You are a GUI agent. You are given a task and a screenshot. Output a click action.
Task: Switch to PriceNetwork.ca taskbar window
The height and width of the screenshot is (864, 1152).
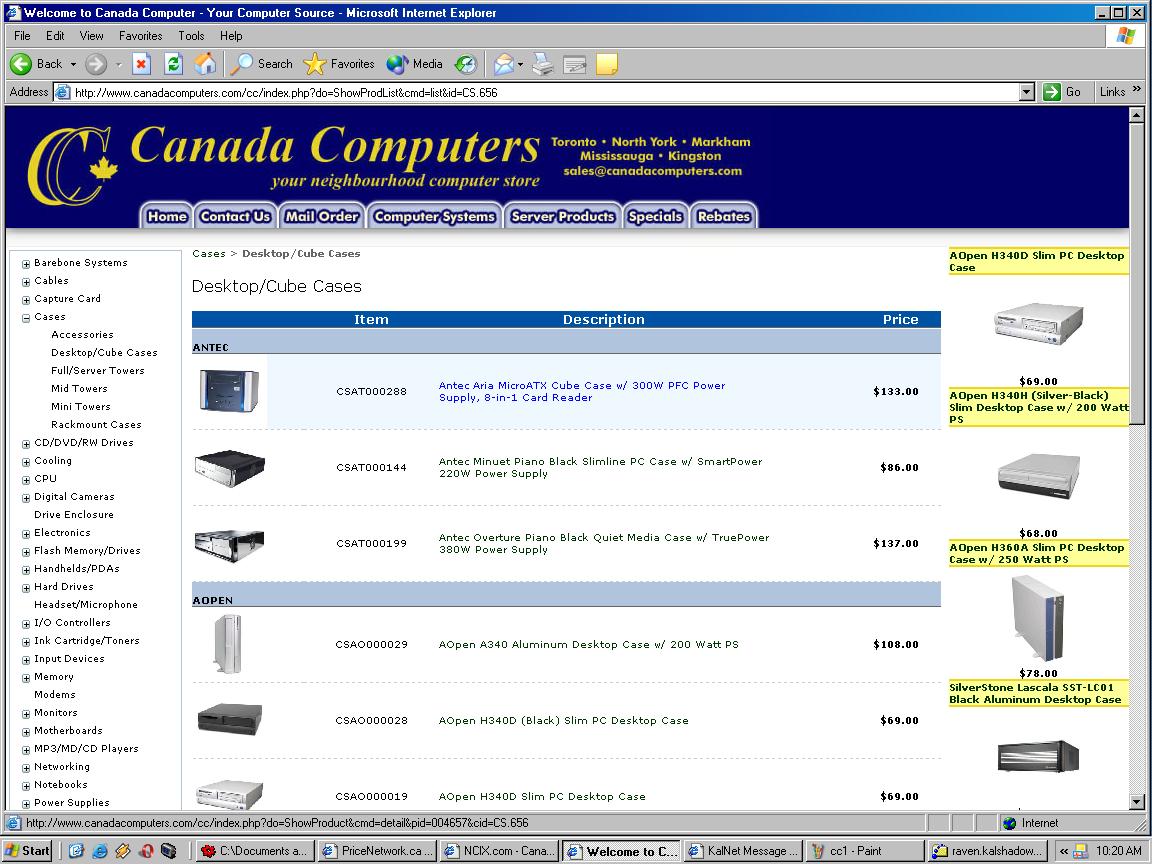pyautogui.click(x=378, y=851)
